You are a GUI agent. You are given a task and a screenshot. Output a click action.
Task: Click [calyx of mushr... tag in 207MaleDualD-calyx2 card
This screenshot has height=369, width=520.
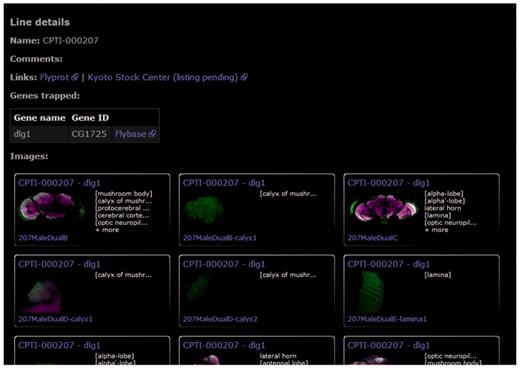[288, 275]
